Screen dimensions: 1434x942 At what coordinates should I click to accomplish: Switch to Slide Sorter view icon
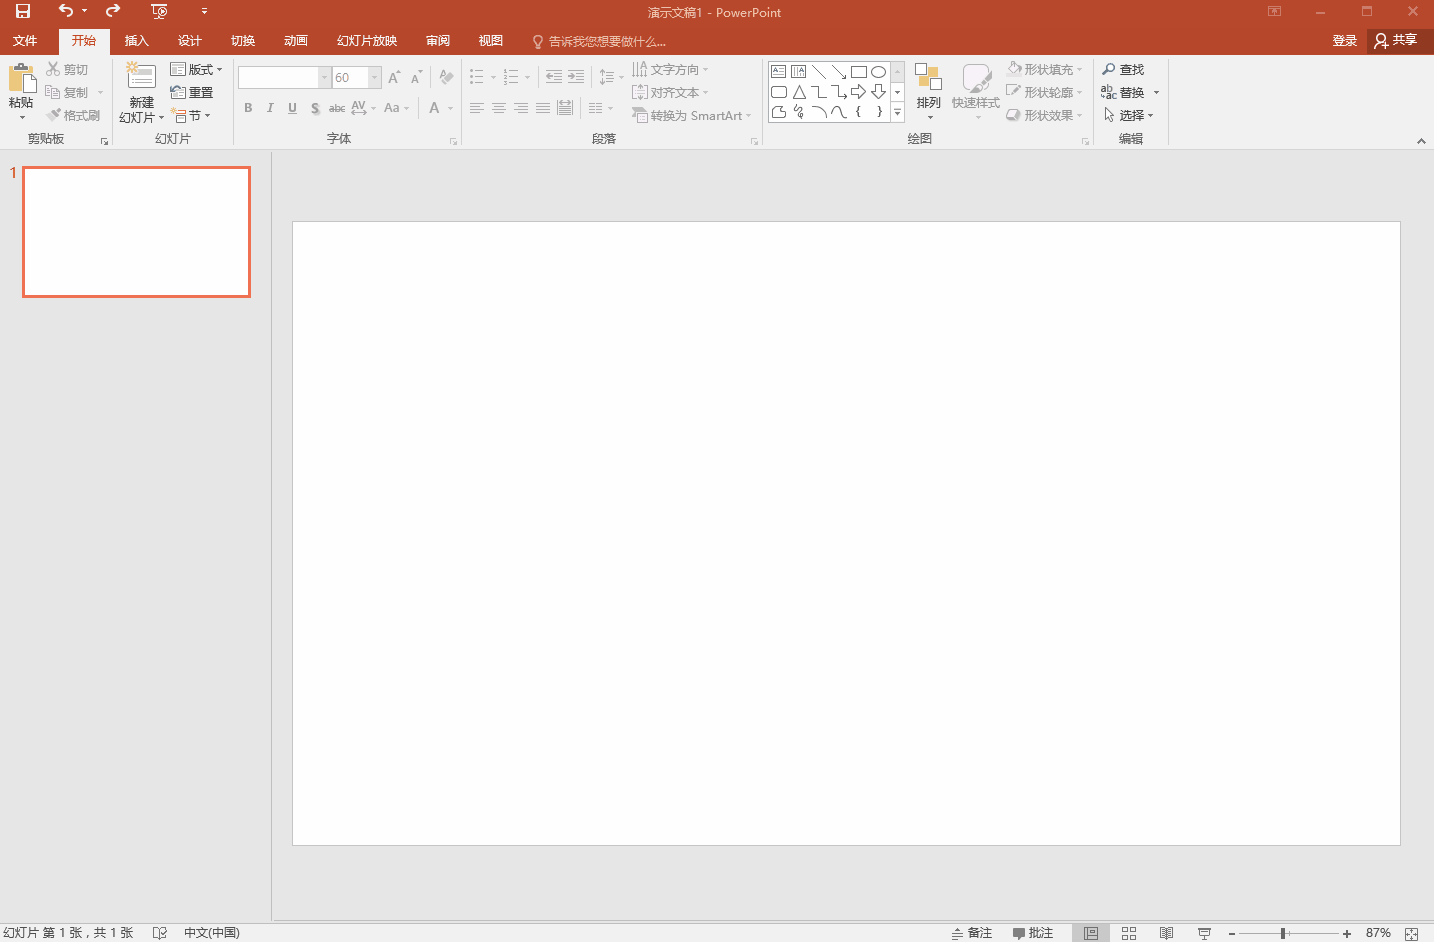1129,933
